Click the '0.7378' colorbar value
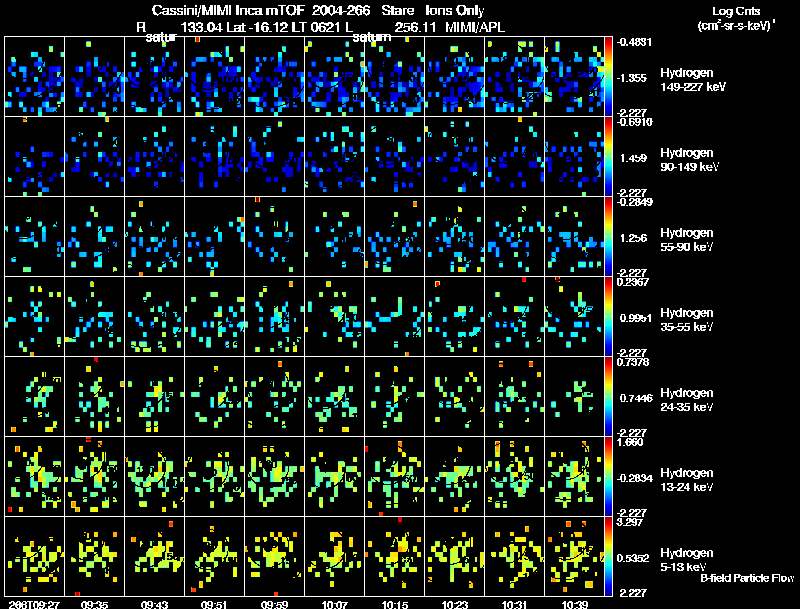Image resolution: width=800 pixels, height=609 pixels. tap(633, 362)
